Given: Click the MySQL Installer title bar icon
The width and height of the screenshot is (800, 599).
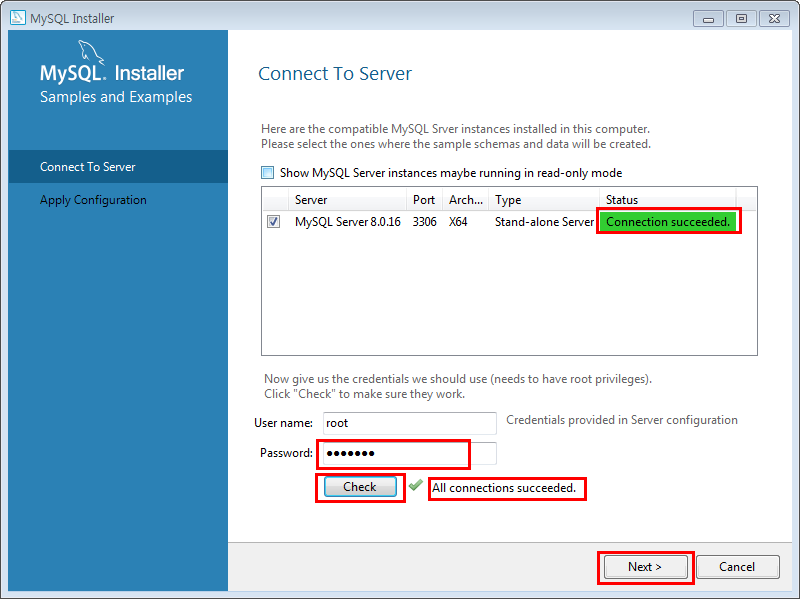Looking at the screenshot, I should click(x=18, y=18).
